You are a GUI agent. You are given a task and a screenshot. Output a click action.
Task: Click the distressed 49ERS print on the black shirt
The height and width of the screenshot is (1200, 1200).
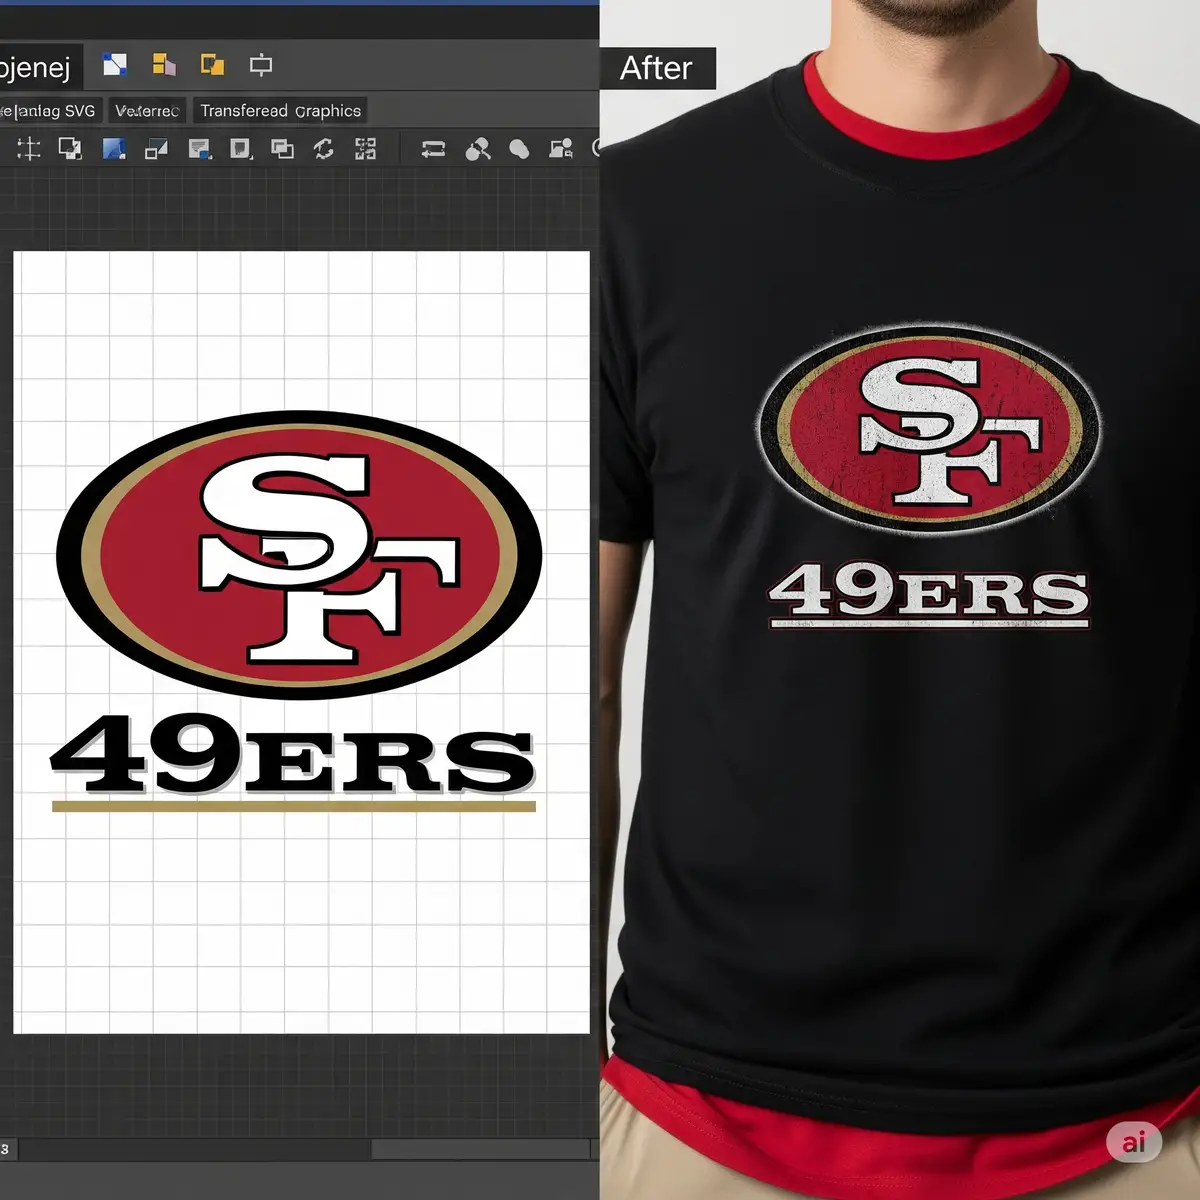coord(929,594)
